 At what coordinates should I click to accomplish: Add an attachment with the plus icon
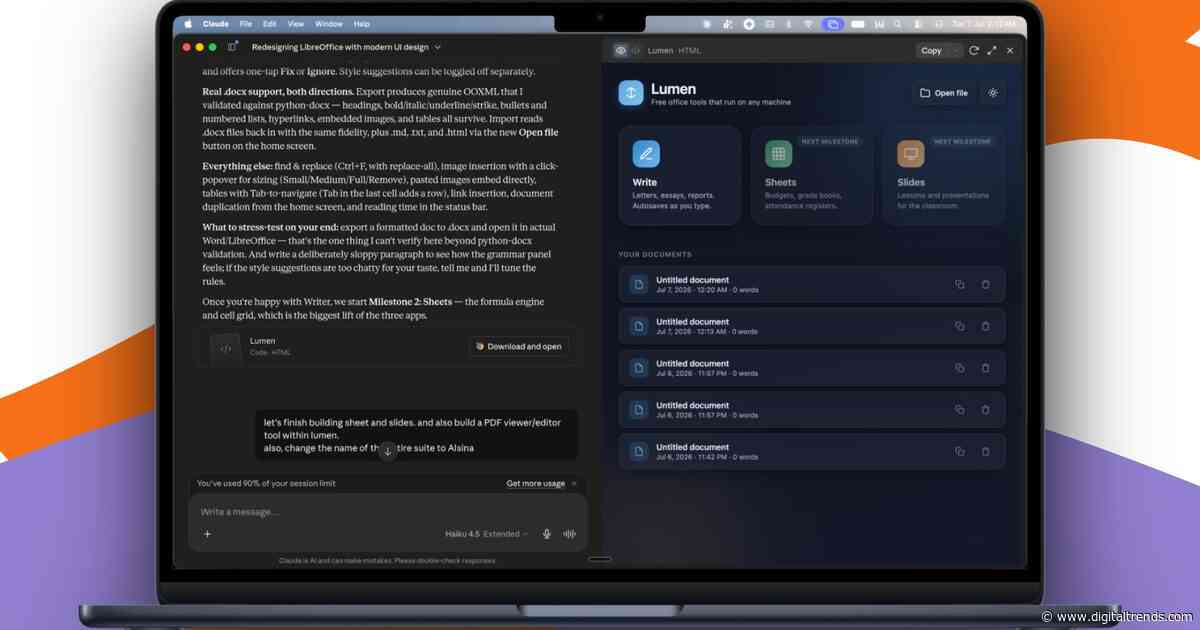[x=208, y=534]
